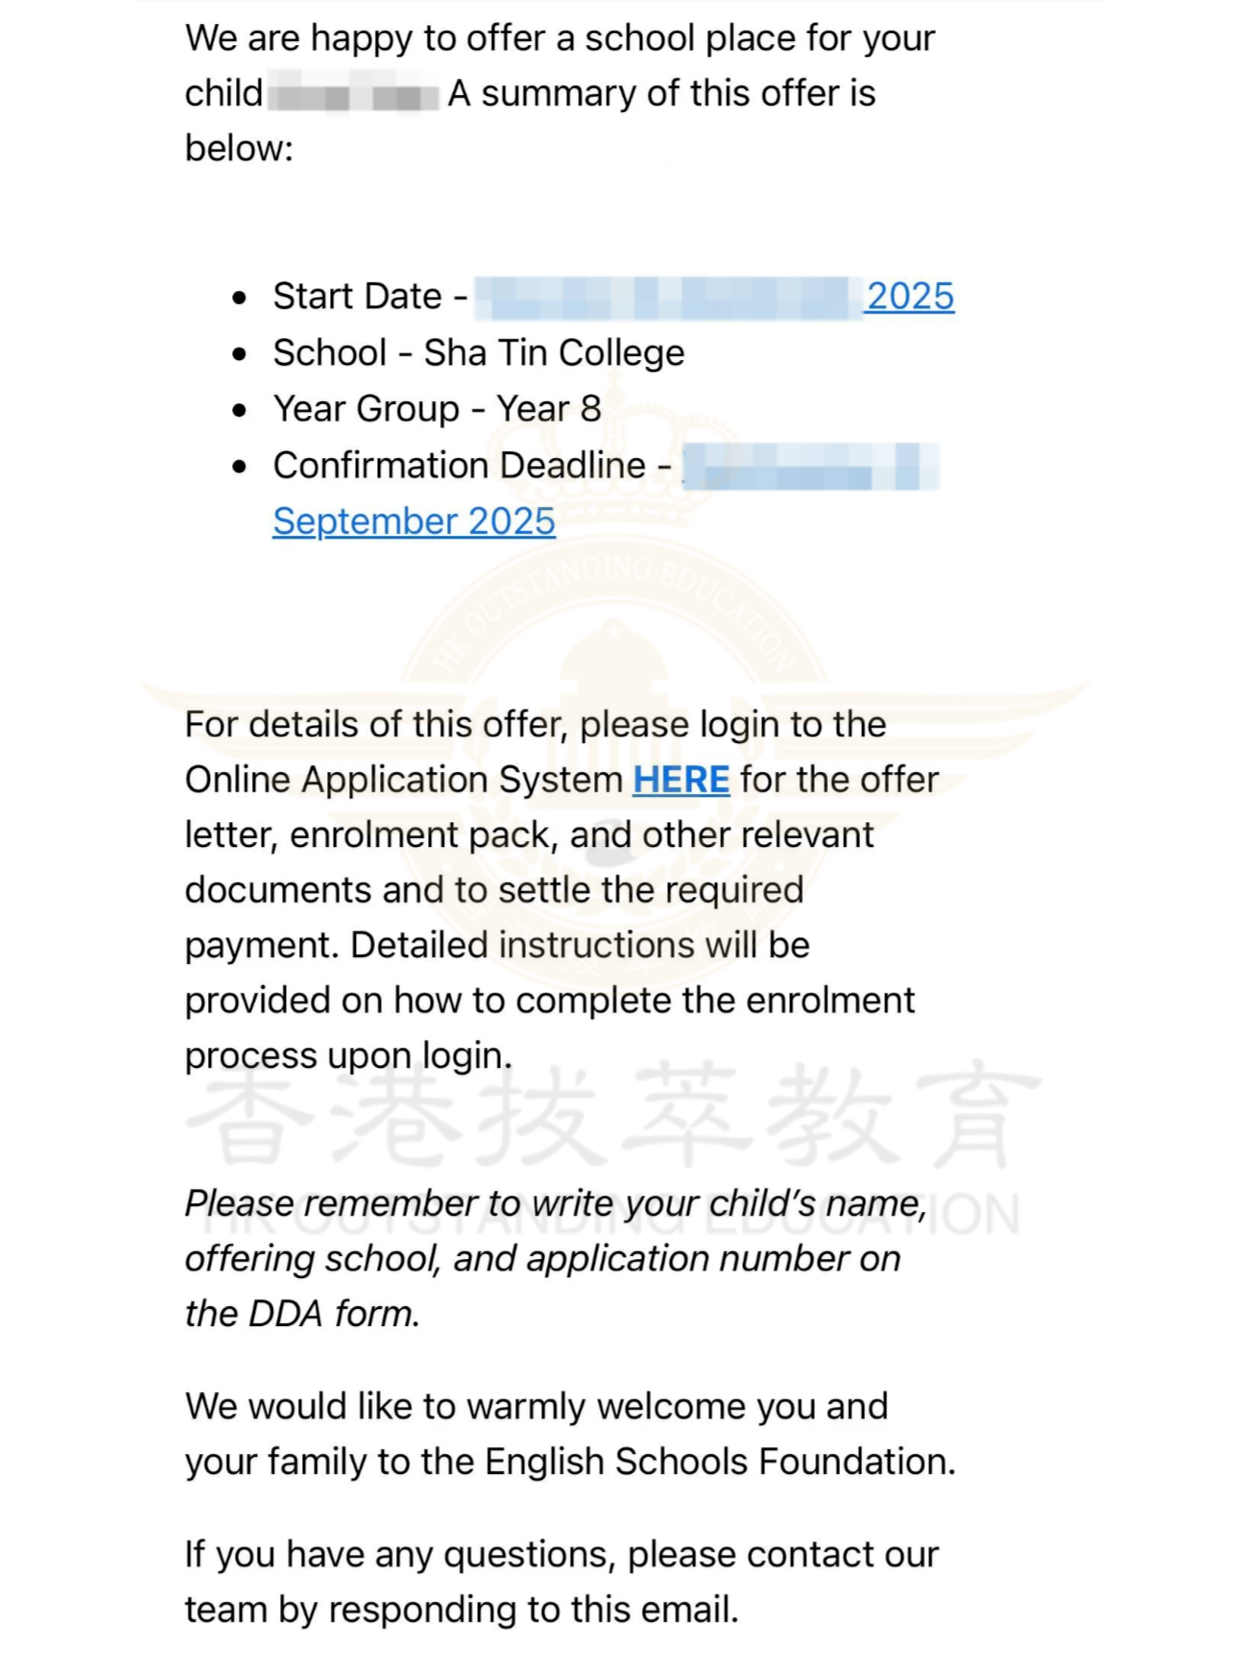Open the HERE Online Application System link
The width and height of the screenshot is (1242, 1656).
[681, 780]
